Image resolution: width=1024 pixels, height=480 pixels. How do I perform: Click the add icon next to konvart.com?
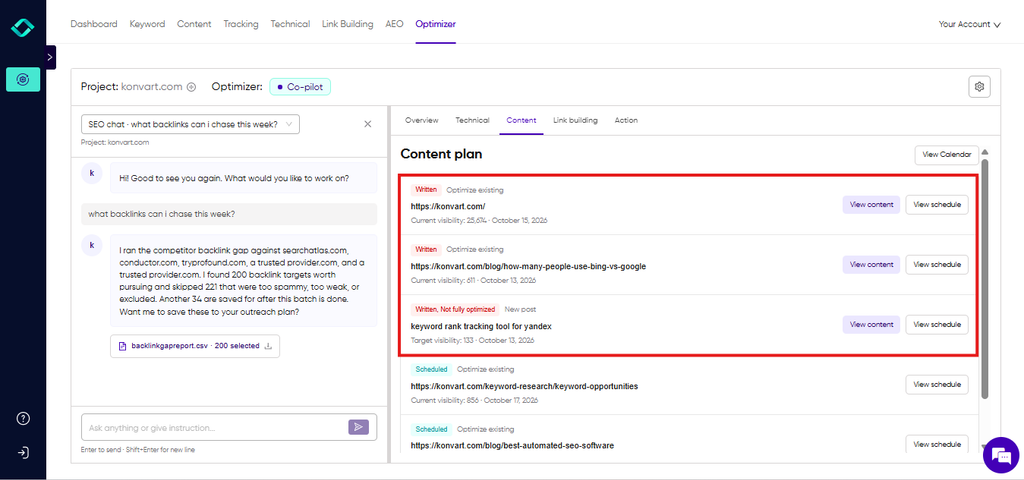tap(191, 87)
